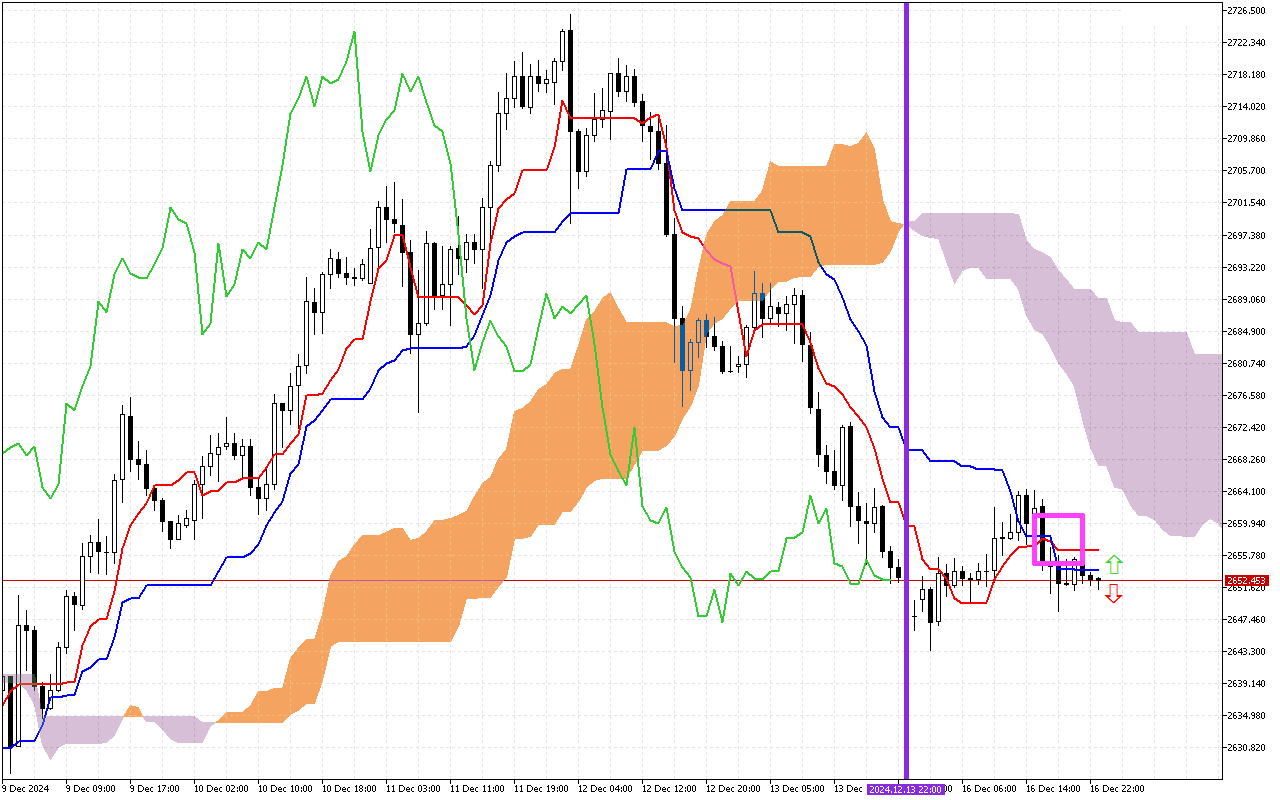Click the 10 Dec 10:00 time axis label
Viewport: 1280px width, 800px height.
point(287,789)
